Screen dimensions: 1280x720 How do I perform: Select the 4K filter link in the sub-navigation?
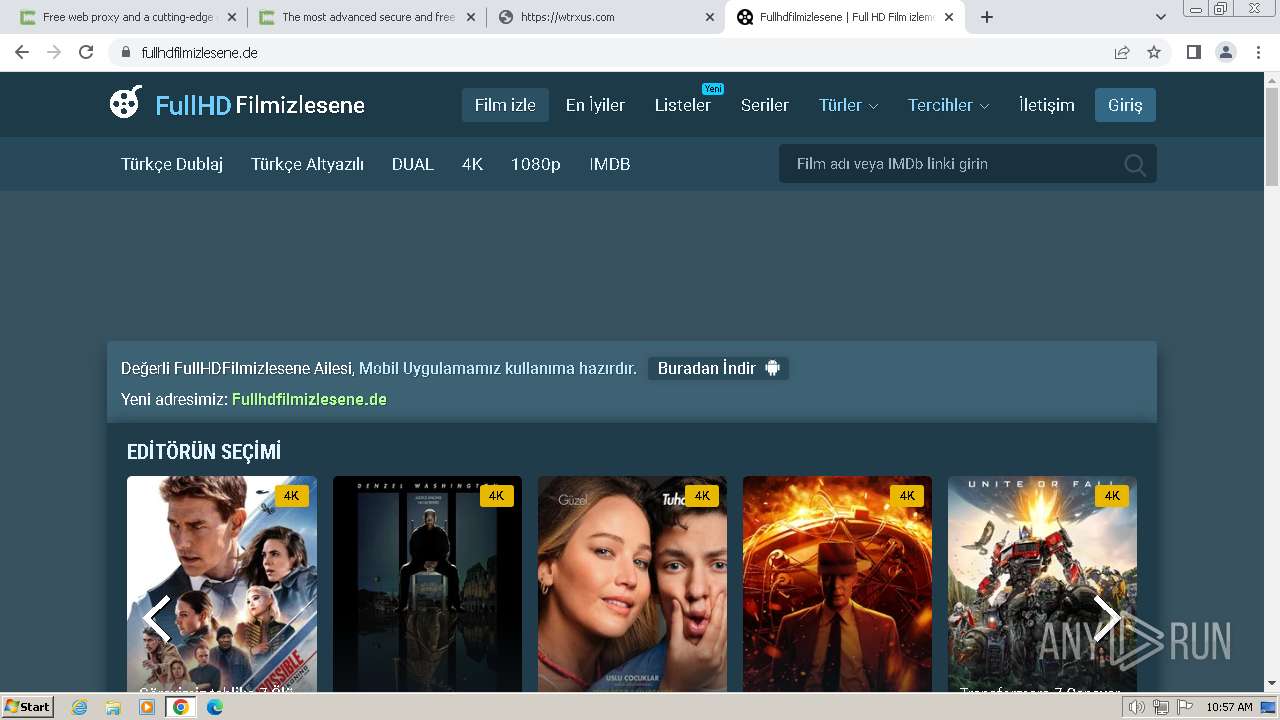tap(472, 164)
